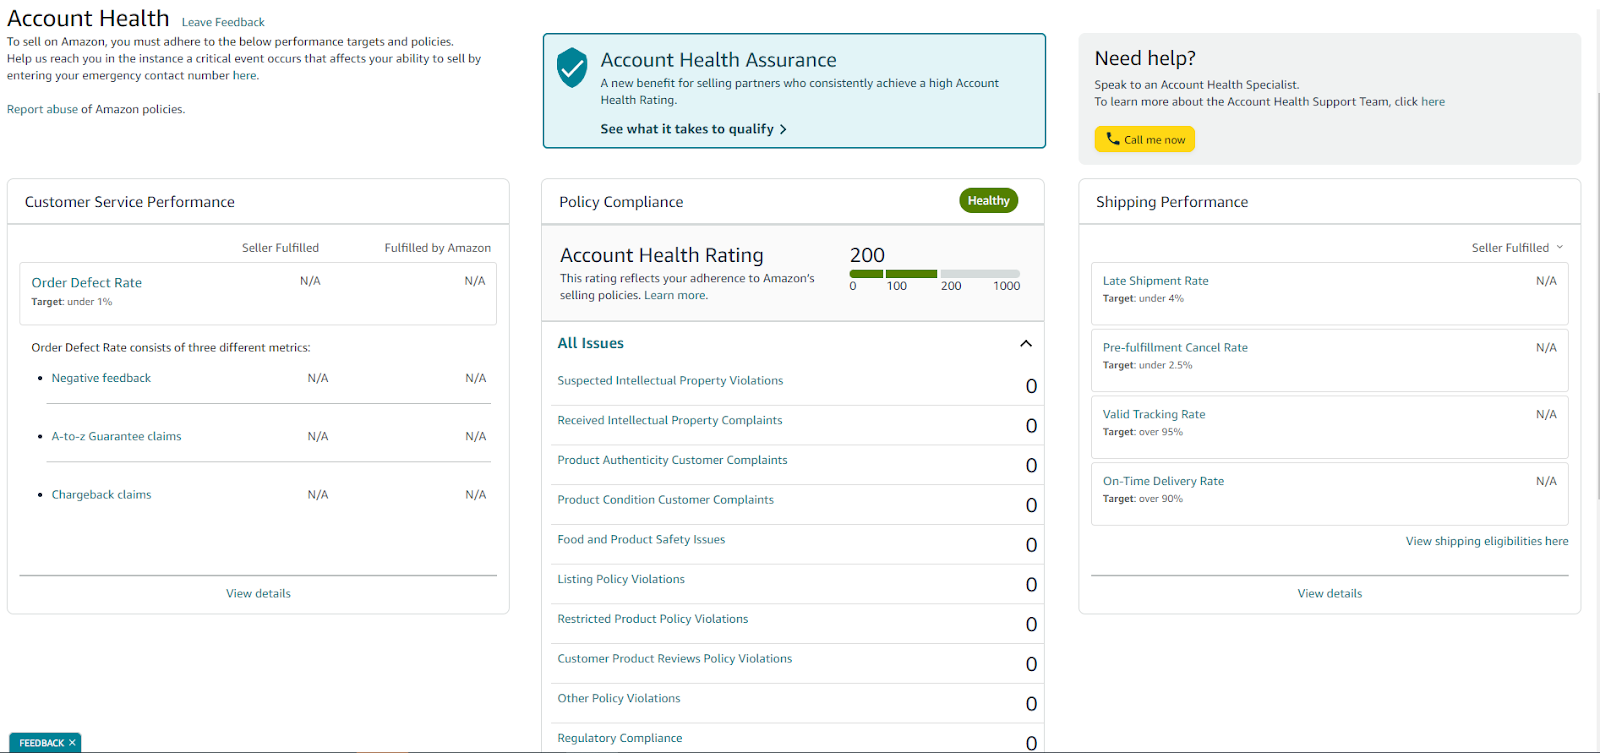Click the 'here' link for emergency contact number
The width and height of the screenshot is (1600, 753).
[245, 76]
